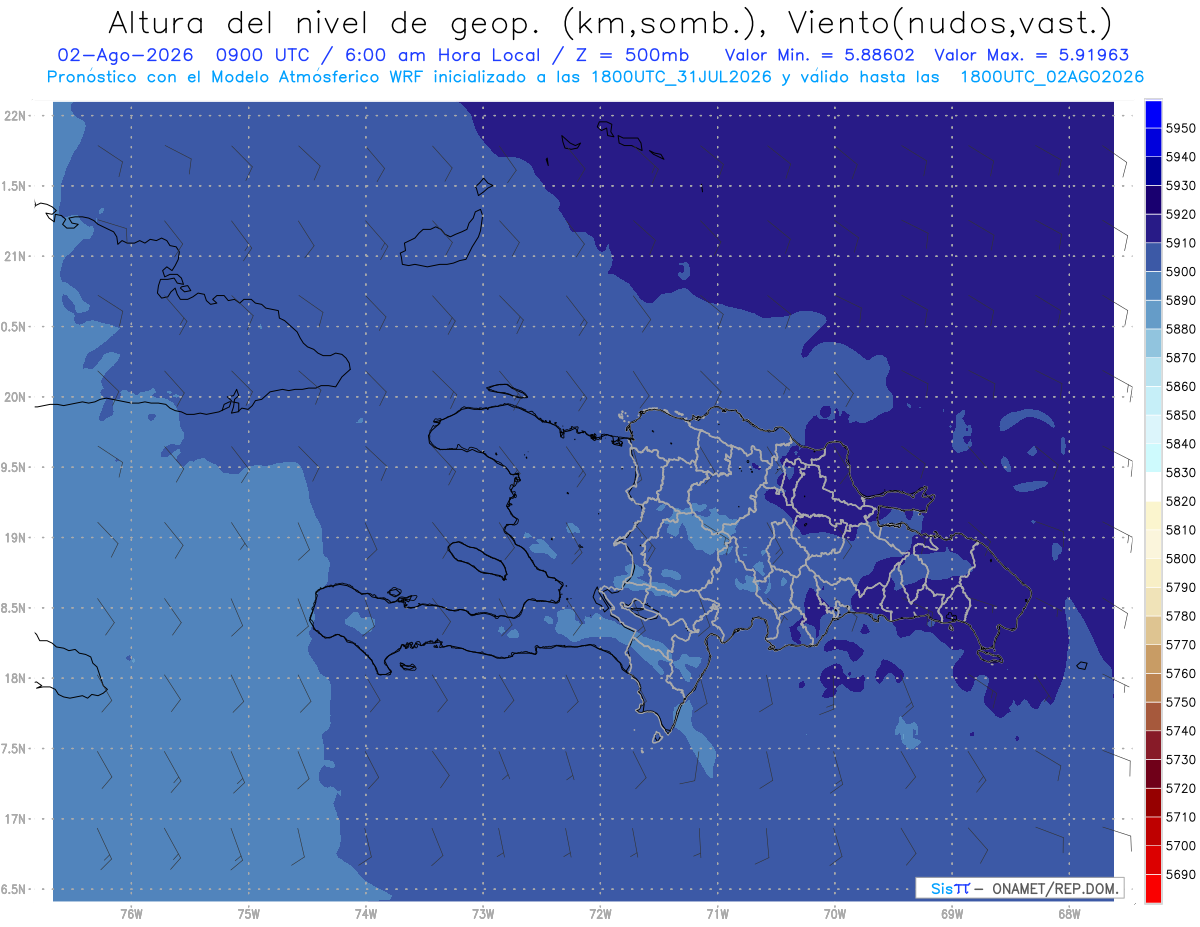Image resolution: width=1200 pixels, height=927 pixels.
Task: Click the 5880 color bar value
Action: [x=1181, y=329]
